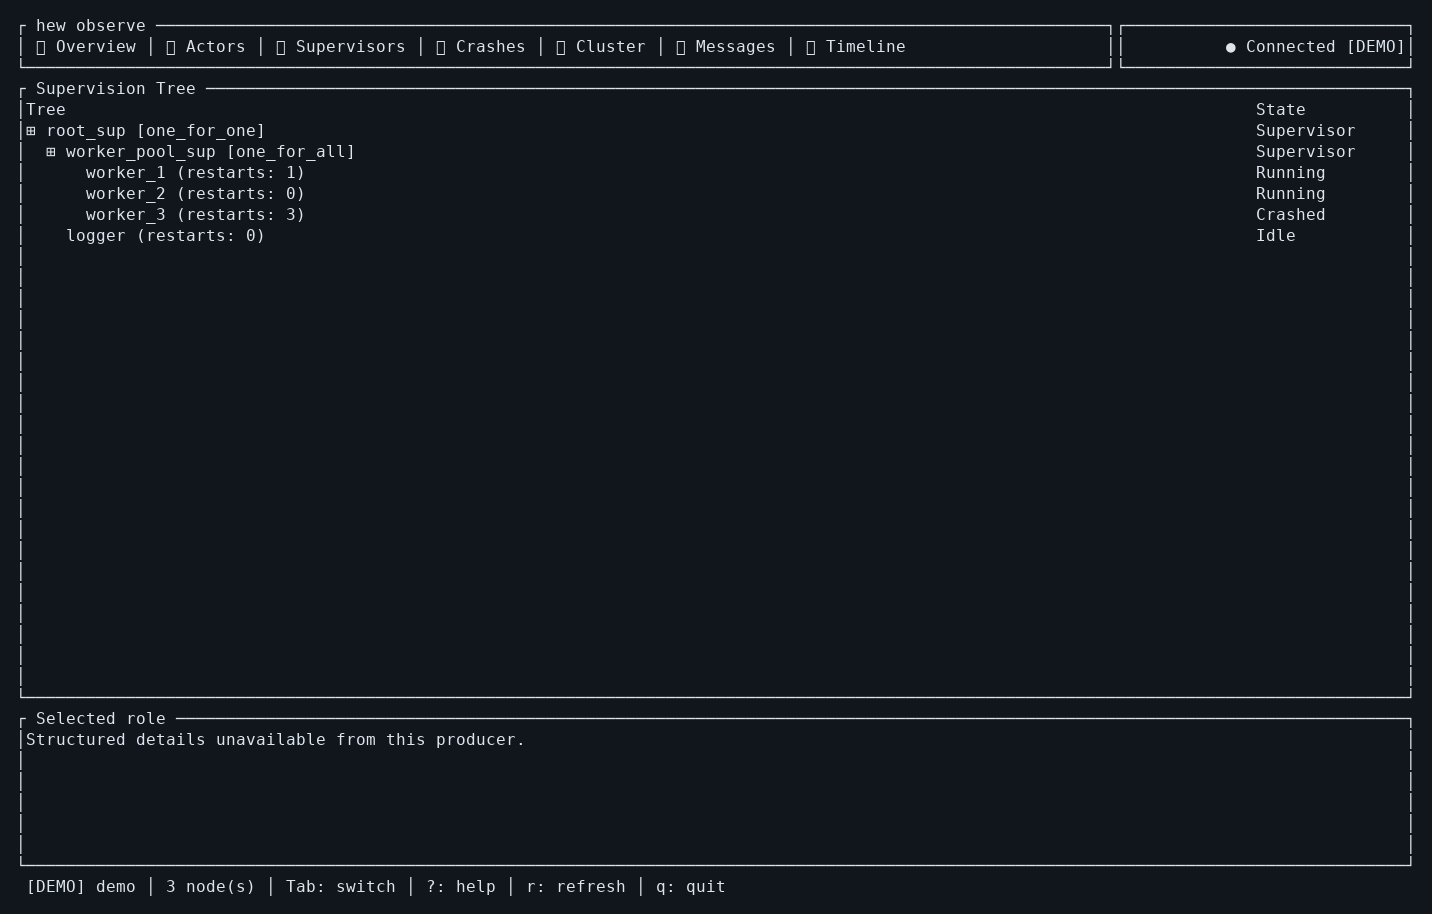Click the Selected role panel title

pos(101,719)
